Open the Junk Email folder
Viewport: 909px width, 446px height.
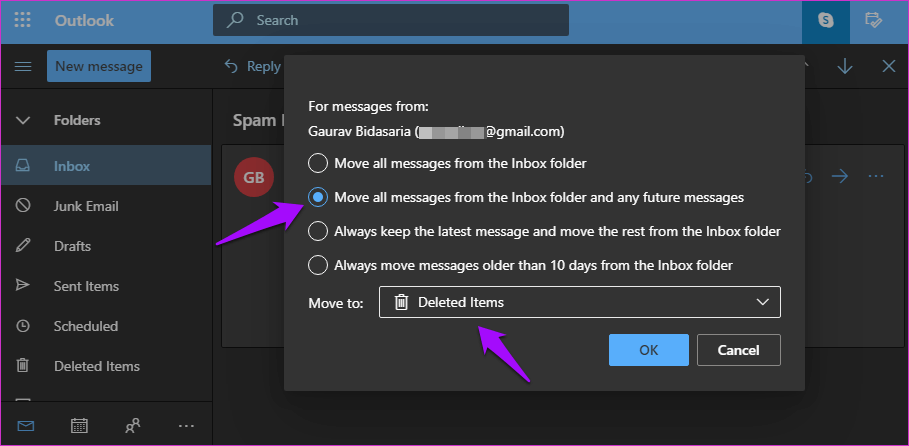pyautogui.click(x=106, y=206)
